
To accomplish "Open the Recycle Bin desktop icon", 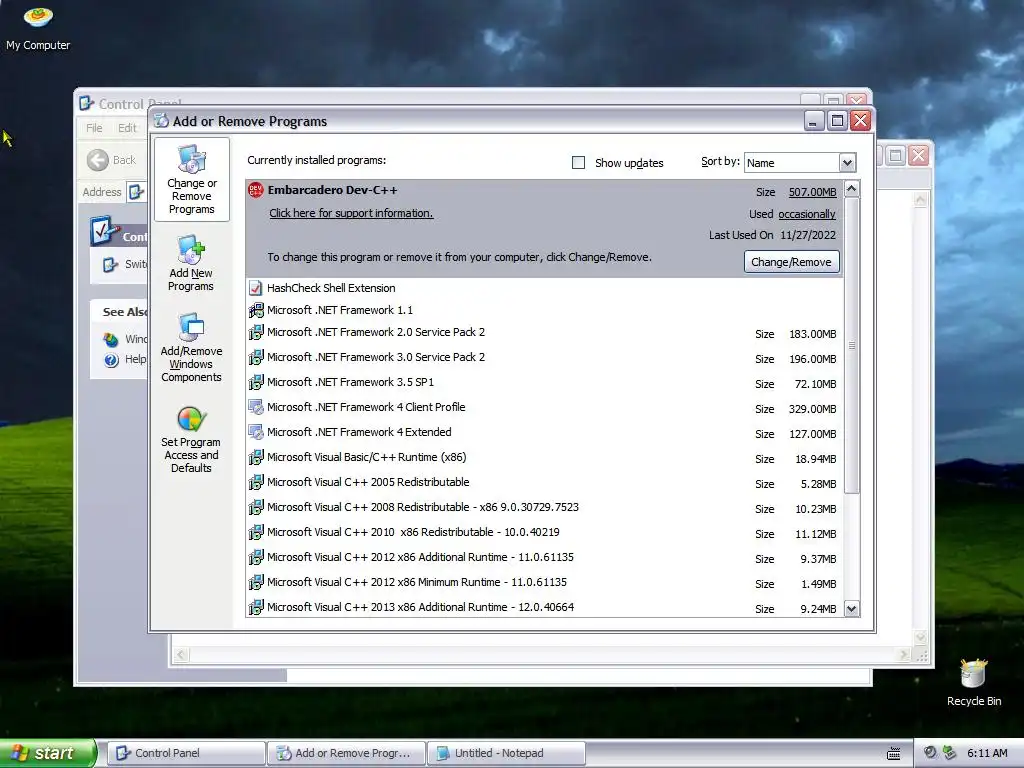I will click(973, 682).
